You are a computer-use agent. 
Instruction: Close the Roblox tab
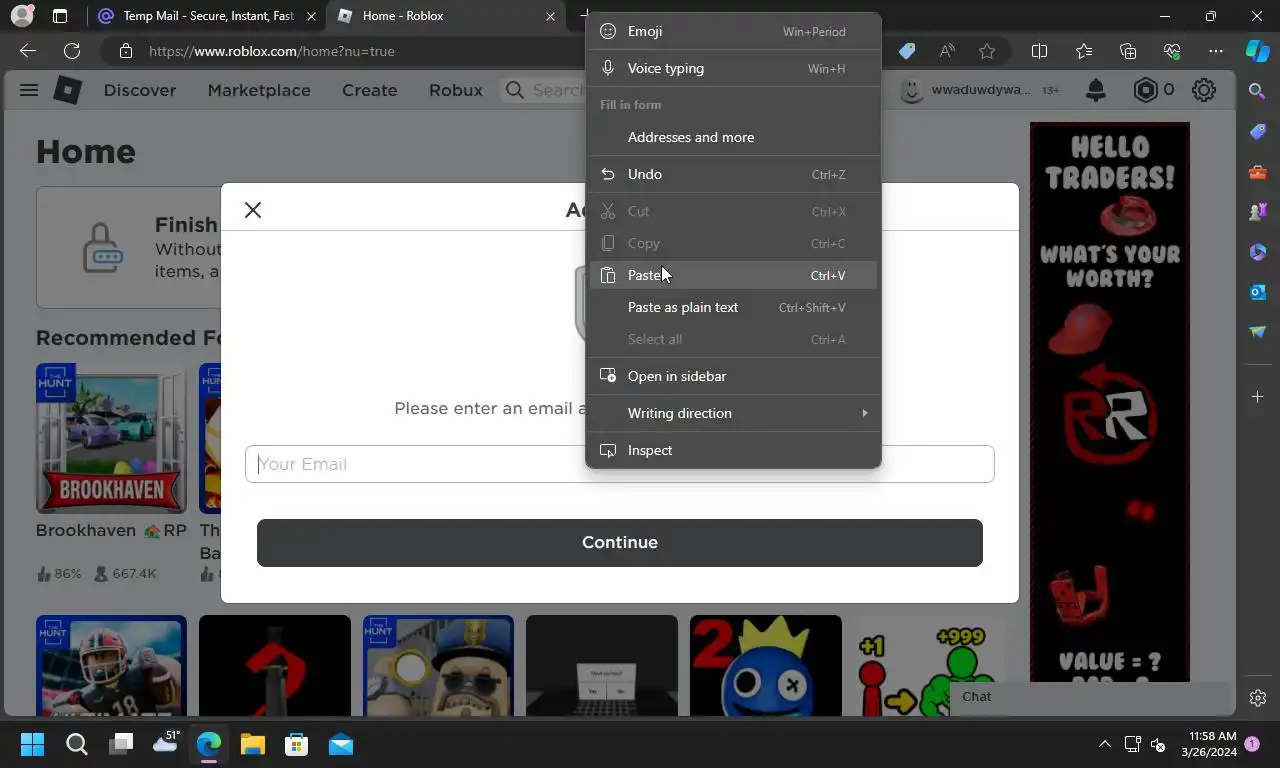click(x=550, y=16)
